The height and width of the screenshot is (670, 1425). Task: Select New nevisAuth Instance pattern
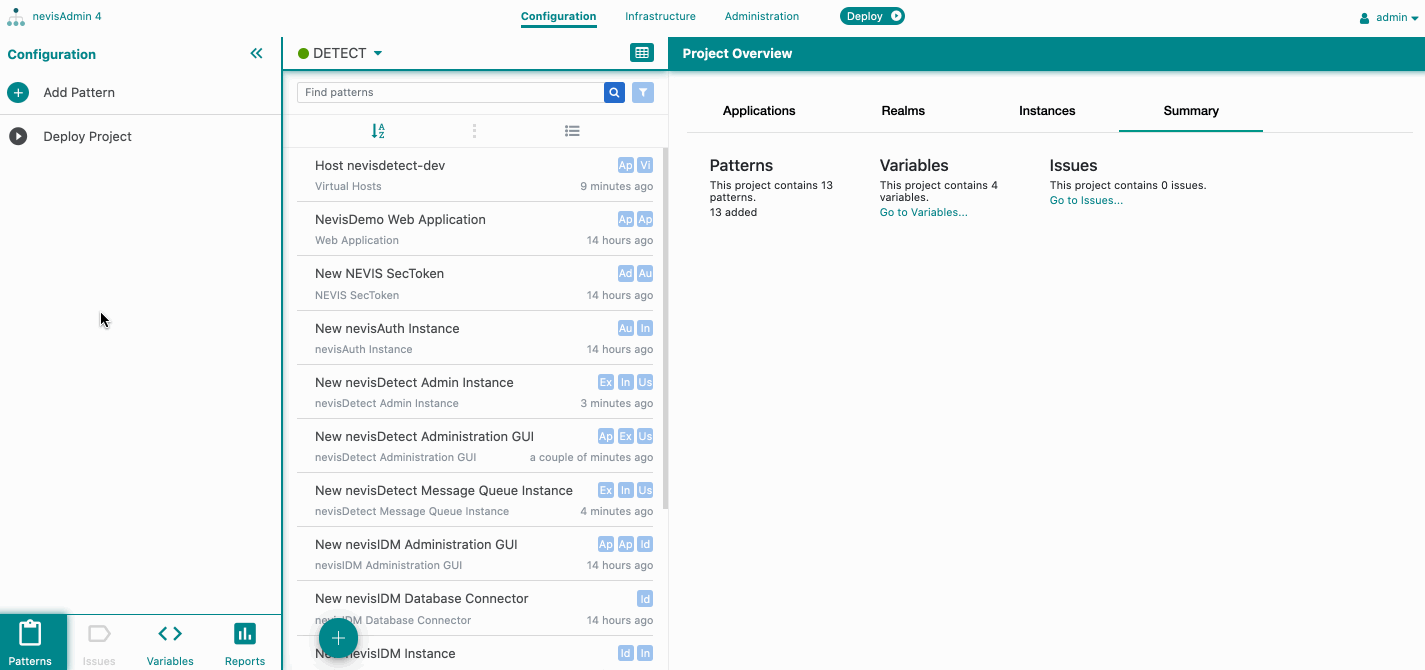[475, 338]
